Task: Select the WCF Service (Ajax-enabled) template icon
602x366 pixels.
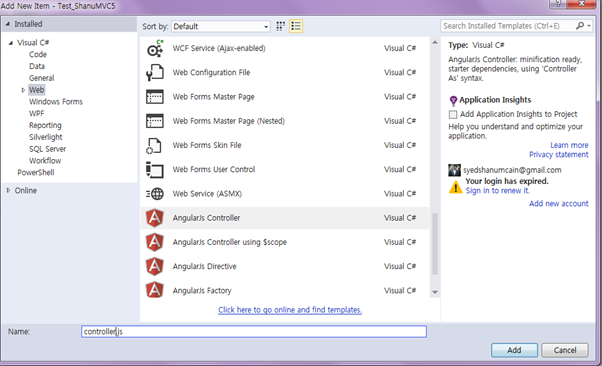Action: [x=155, y=48]
